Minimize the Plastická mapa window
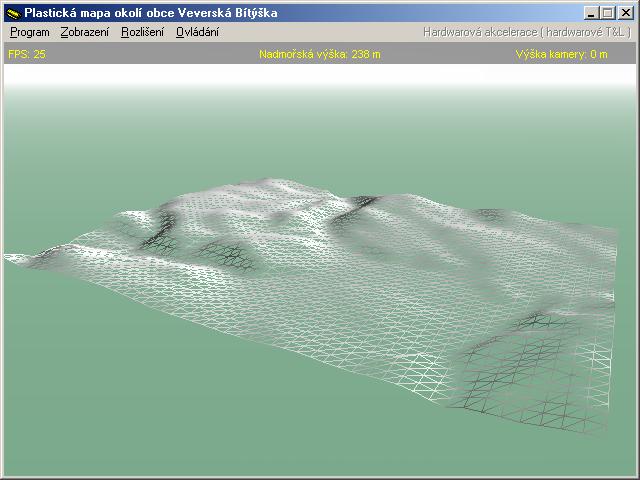 [593, 13]
